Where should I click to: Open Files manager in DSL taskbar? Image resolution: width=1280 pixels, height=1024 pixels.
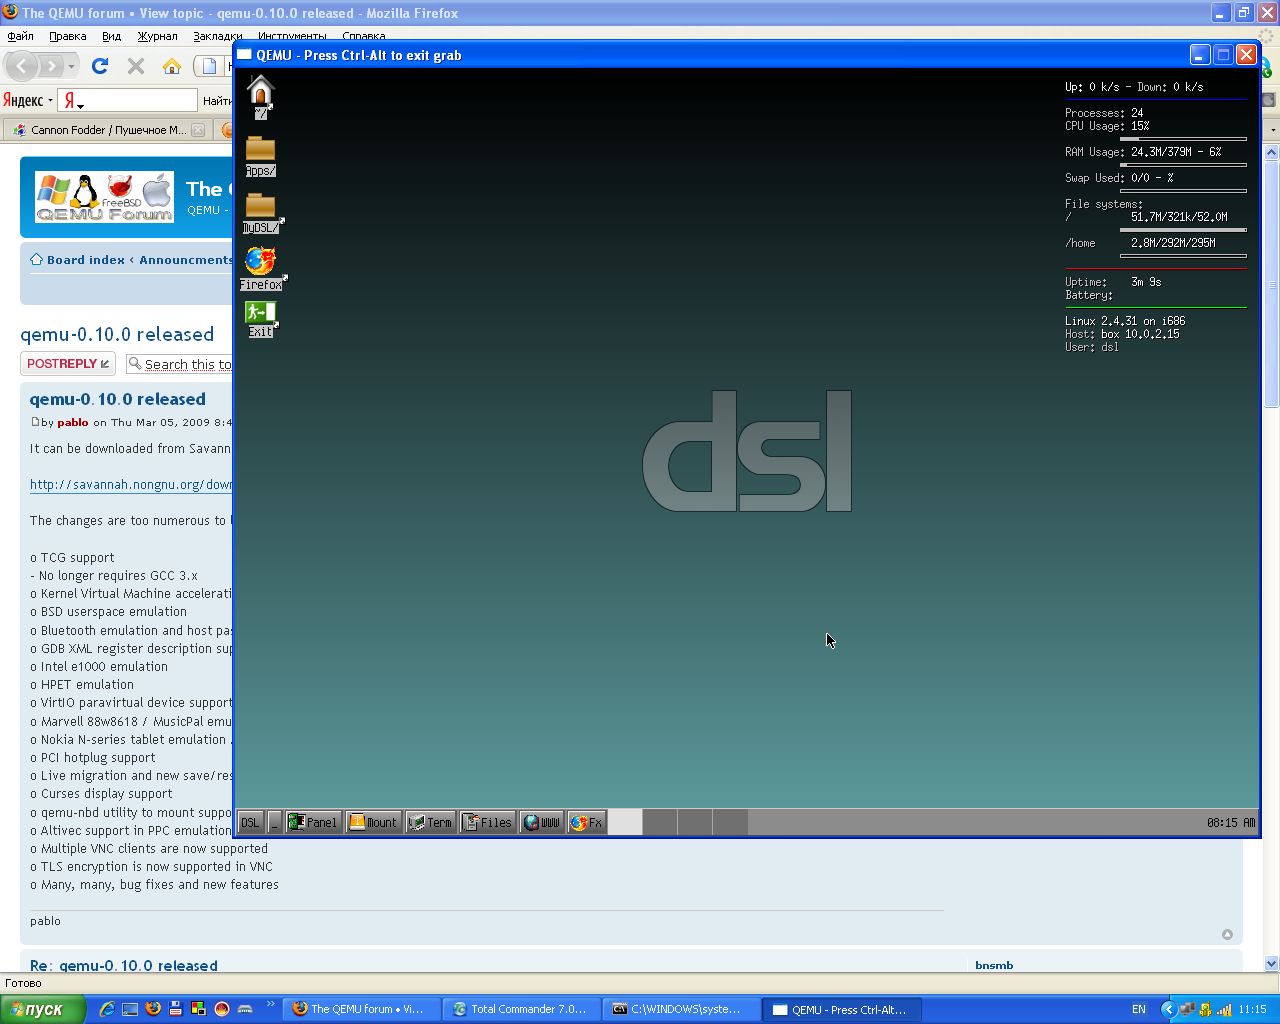pos(488,822)
